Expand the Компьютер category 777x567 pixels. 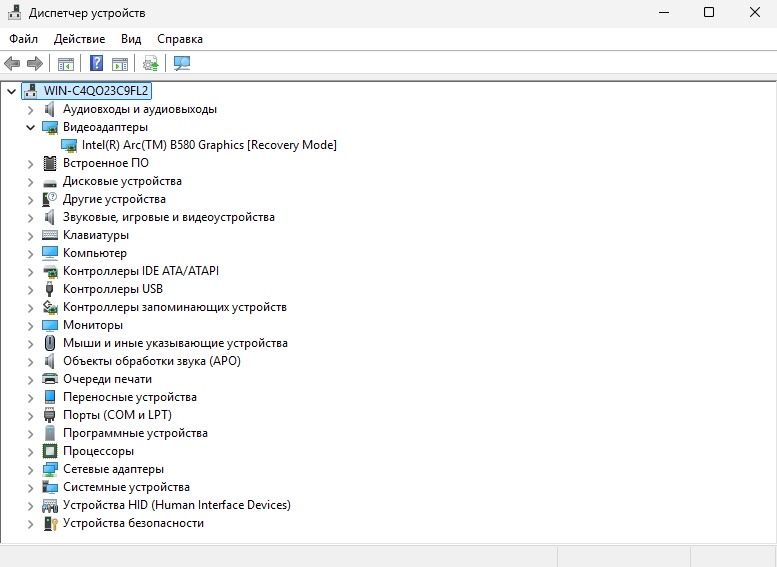[x=31, y=253]
